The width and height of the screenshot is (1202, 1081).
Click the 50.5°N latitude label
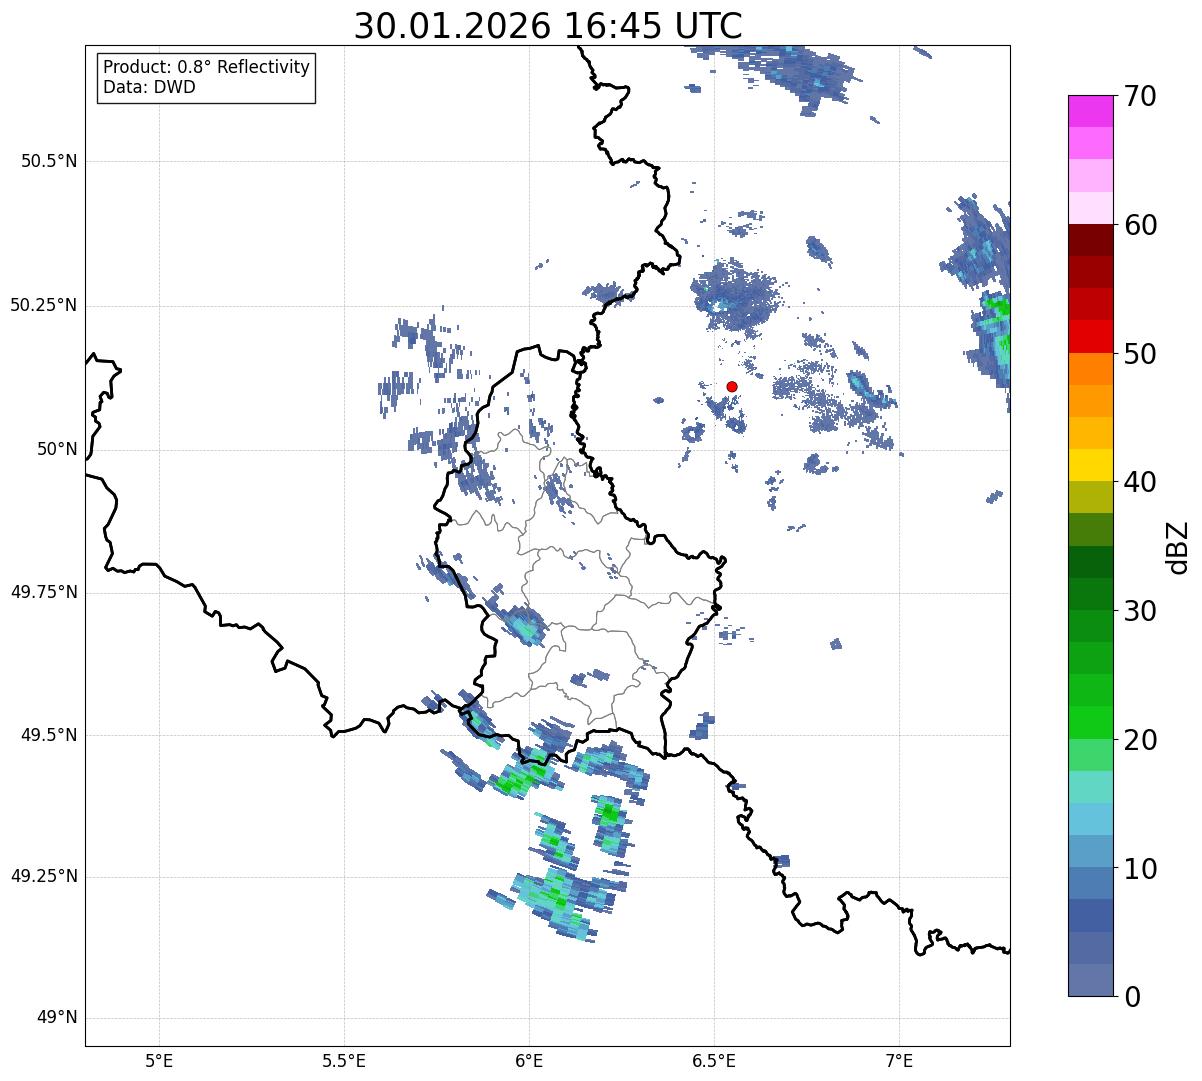click(x=49, y=161)
